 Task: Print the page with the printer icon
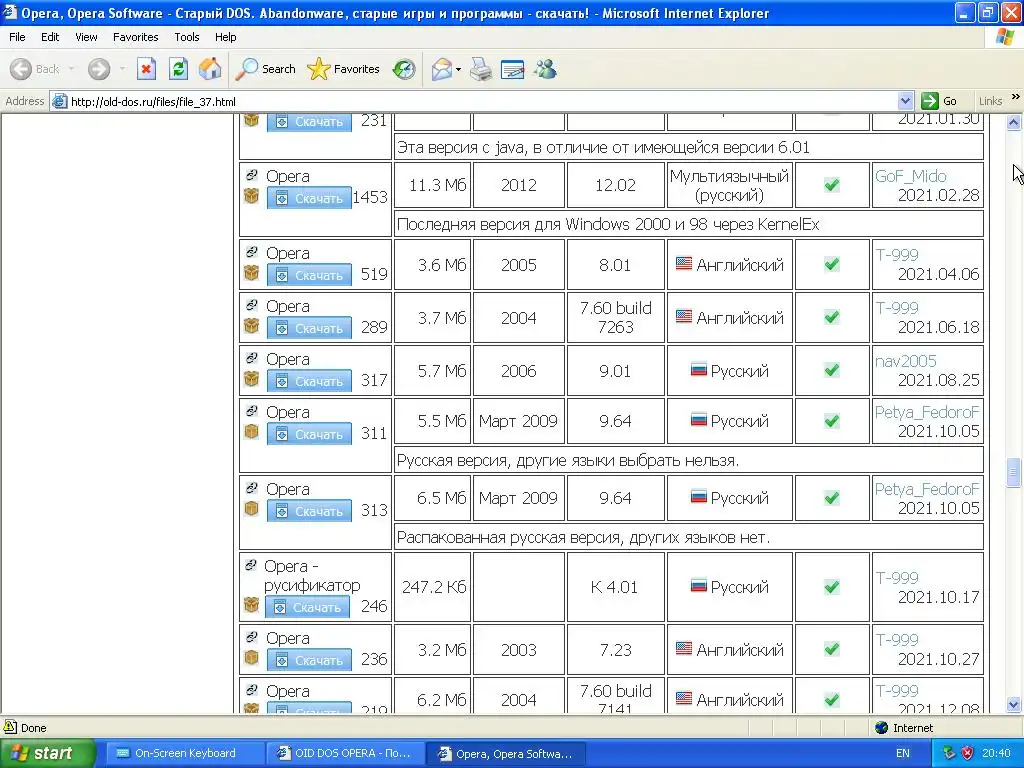click(x=481, y=69)
